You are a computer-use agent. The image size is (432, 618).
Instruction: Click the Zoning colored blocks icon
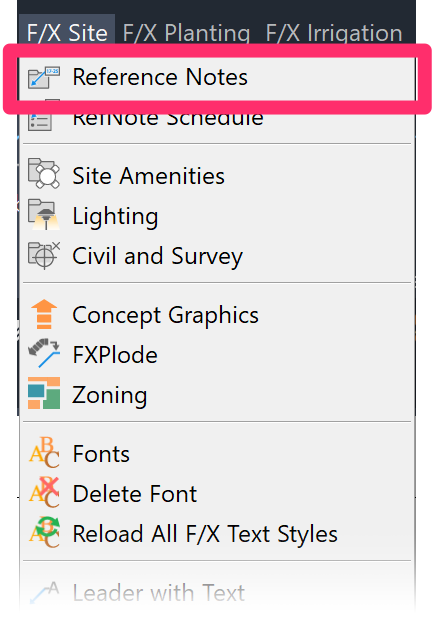[44, 393]
